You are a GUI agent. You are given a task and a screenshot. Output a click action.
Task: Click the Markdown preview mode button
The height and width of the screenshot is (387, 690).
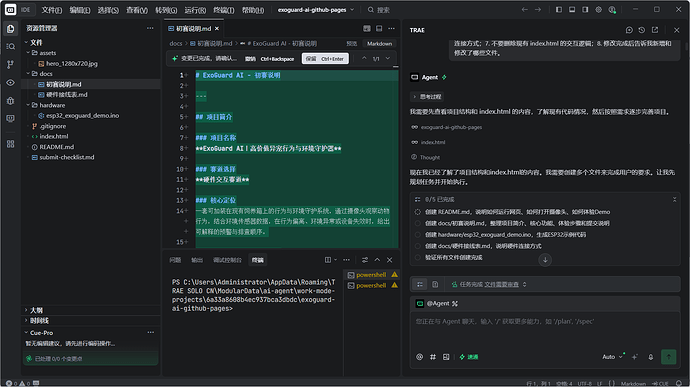(379, 44)
